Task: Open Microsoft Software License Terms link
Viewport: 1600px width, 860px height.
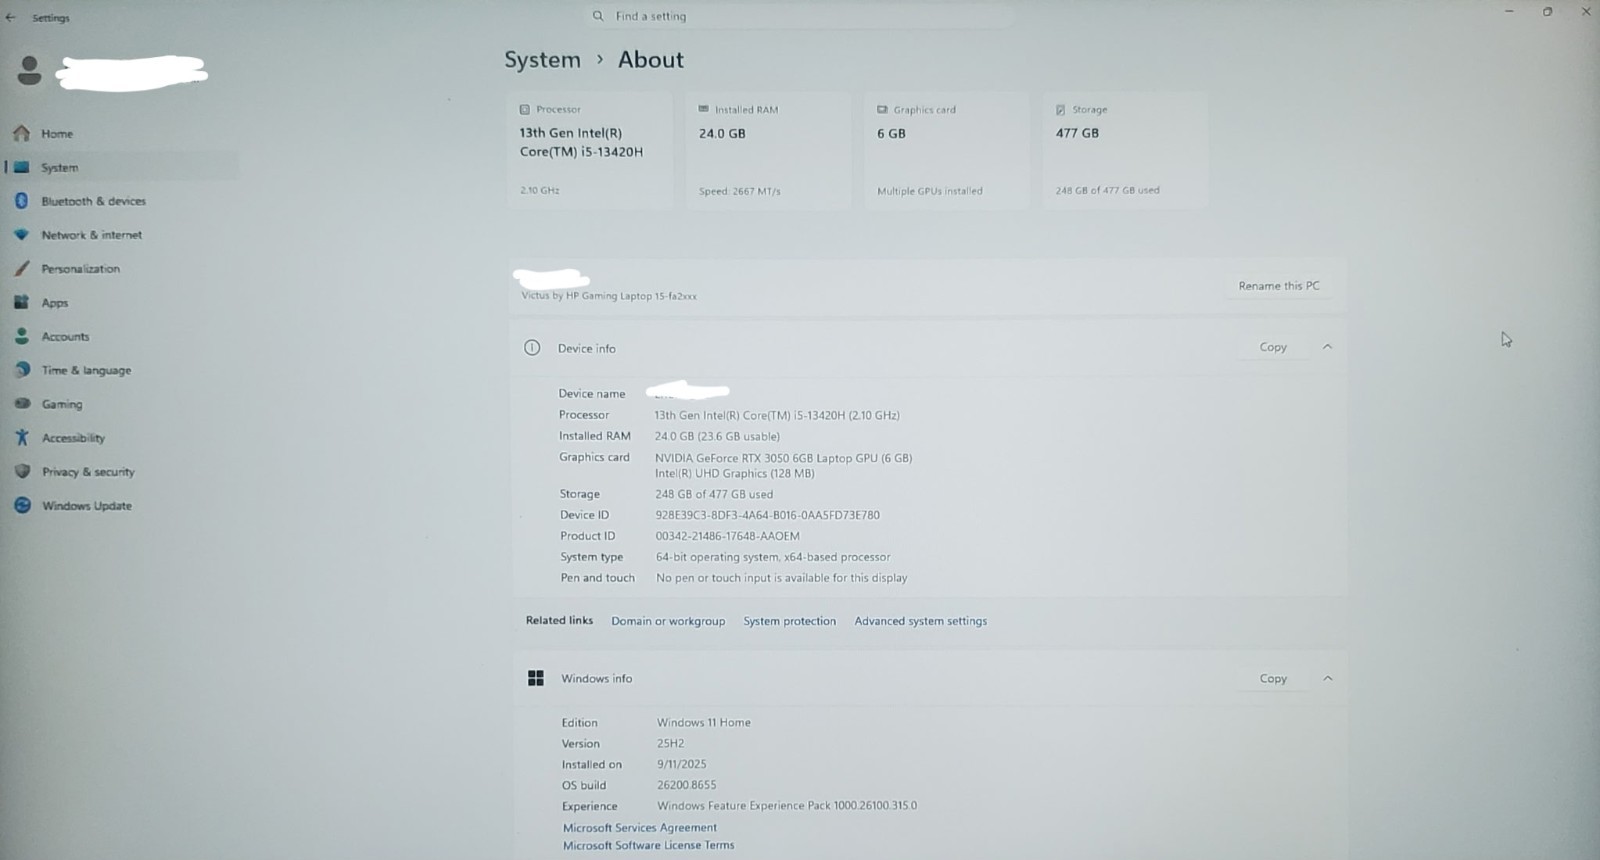Action: click(x=648, y=846)
